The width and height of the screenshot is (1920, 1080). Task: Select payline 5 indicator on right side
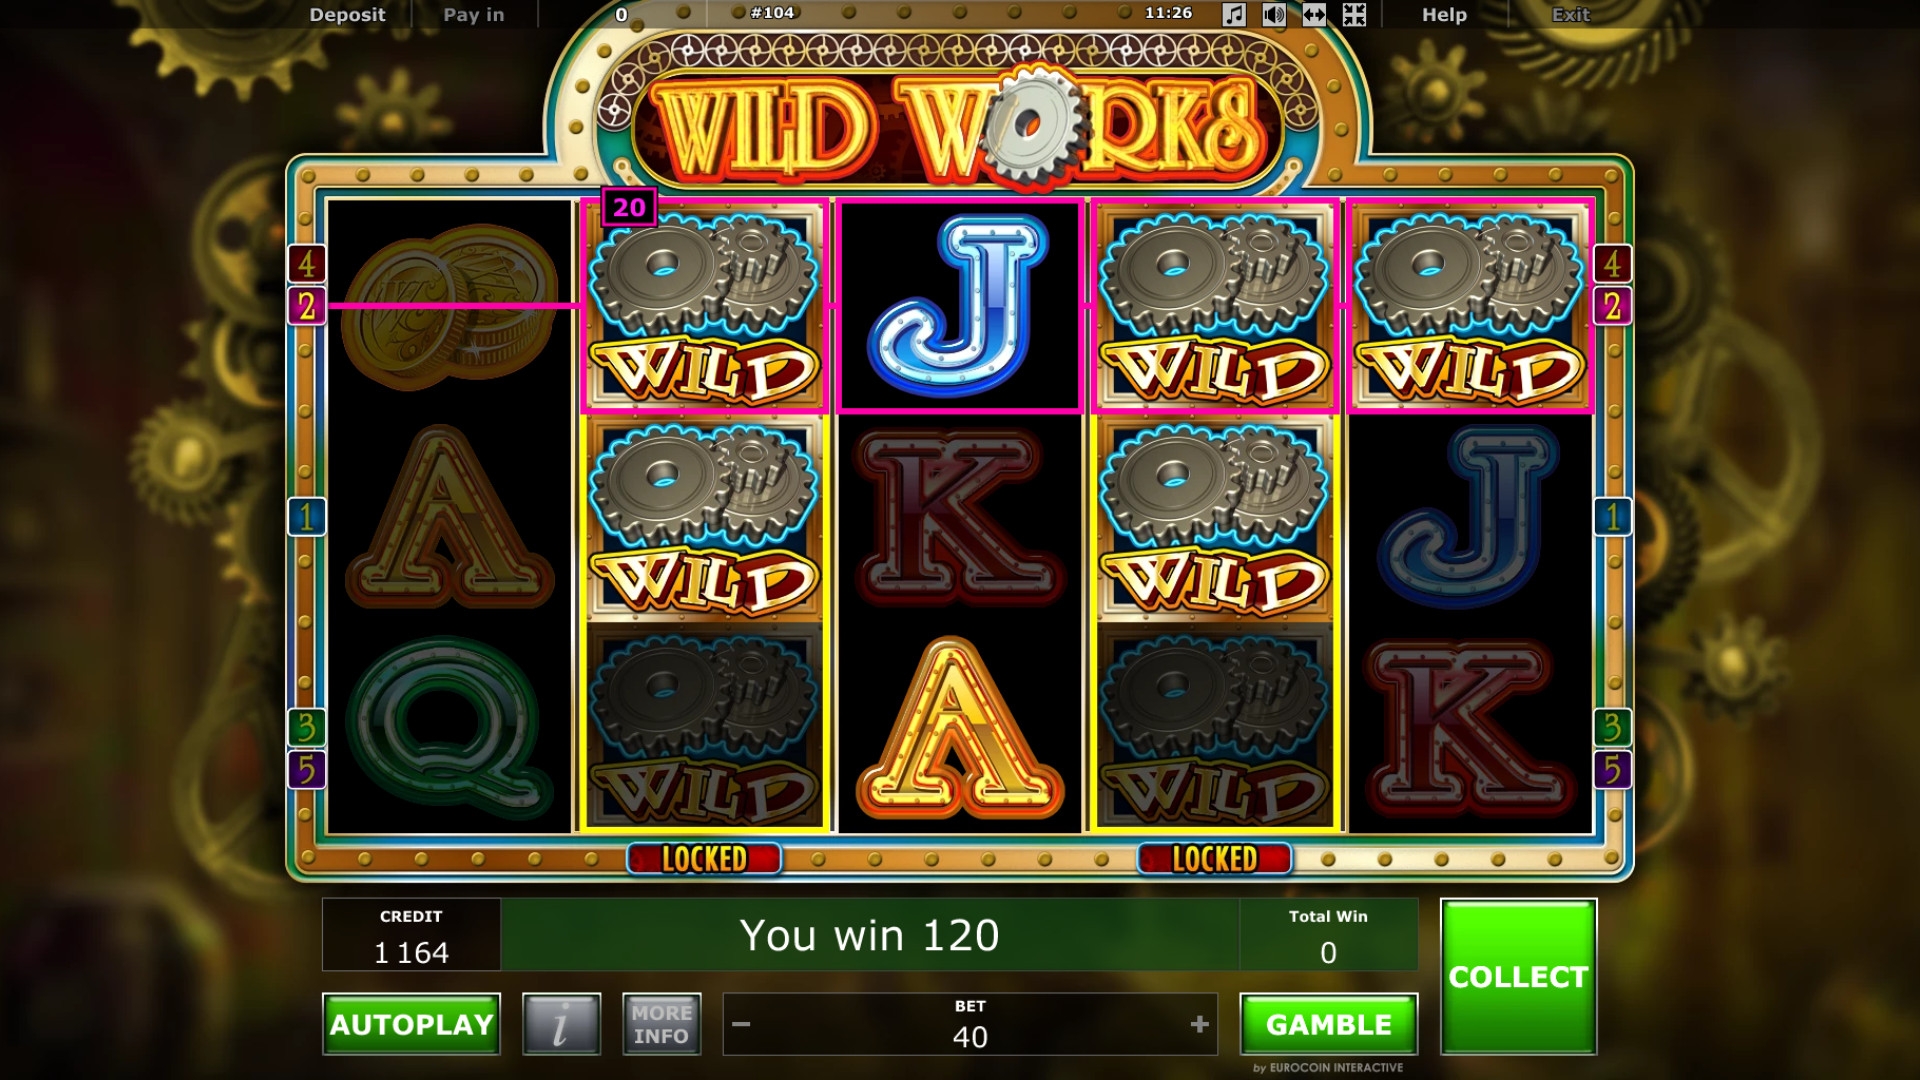1612,770
